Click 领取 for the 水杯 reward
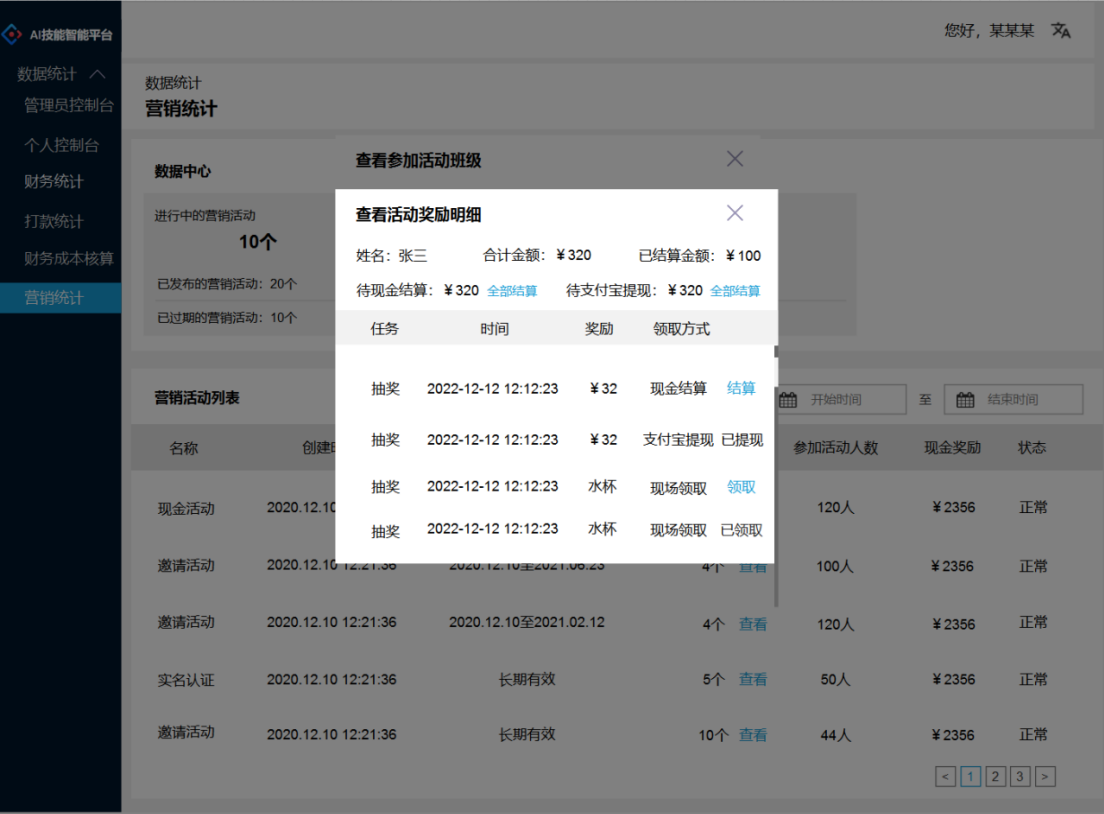The height and width of the screenshot is (814, 1104). tap(741, 486)
